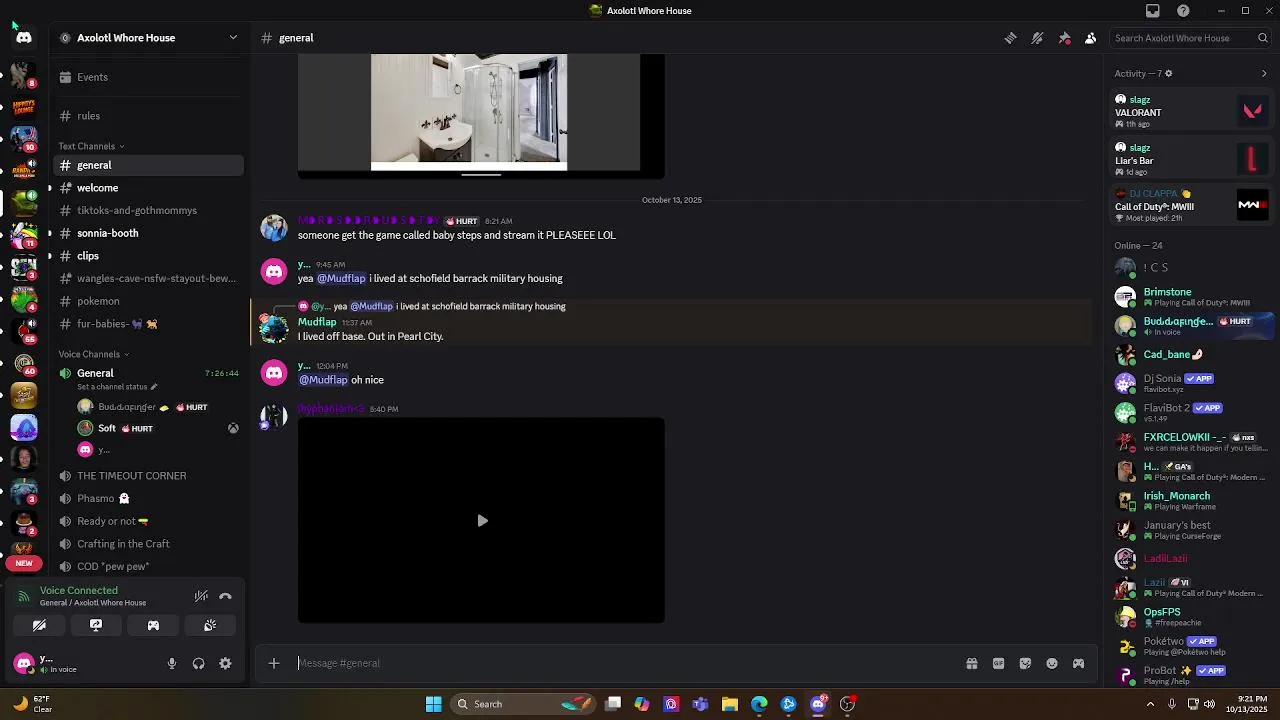
Task: Open tiktoks-and-gothmommys channel
Action: pyautogui.click(x=149, y=210)
